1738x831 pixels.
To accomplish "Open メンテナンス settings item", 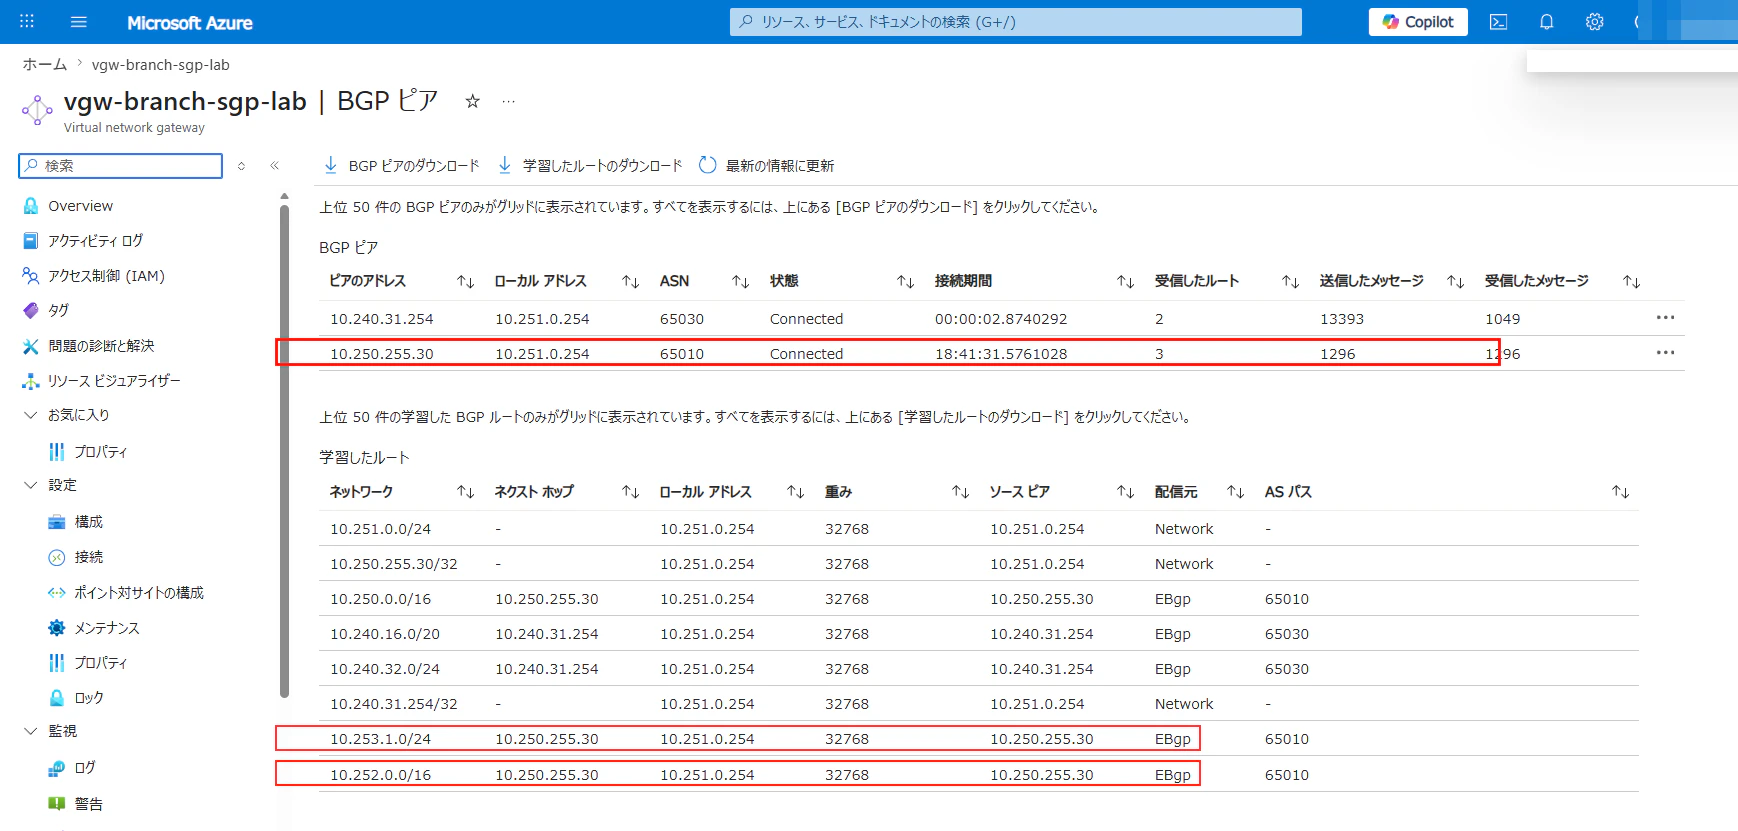I will (x=106, y=628).
